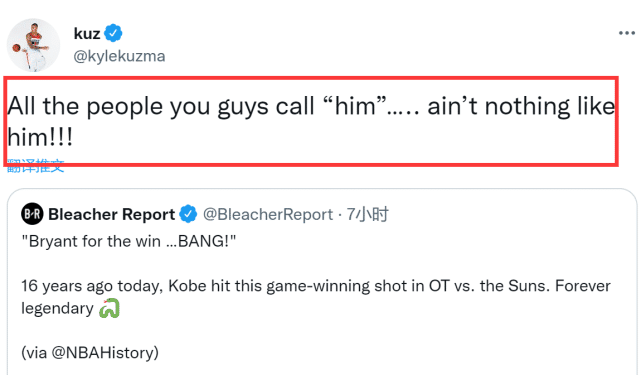Click the "(via" text before the mention
The height and width of the screenshot is (375, 641).
coord(34,353)
